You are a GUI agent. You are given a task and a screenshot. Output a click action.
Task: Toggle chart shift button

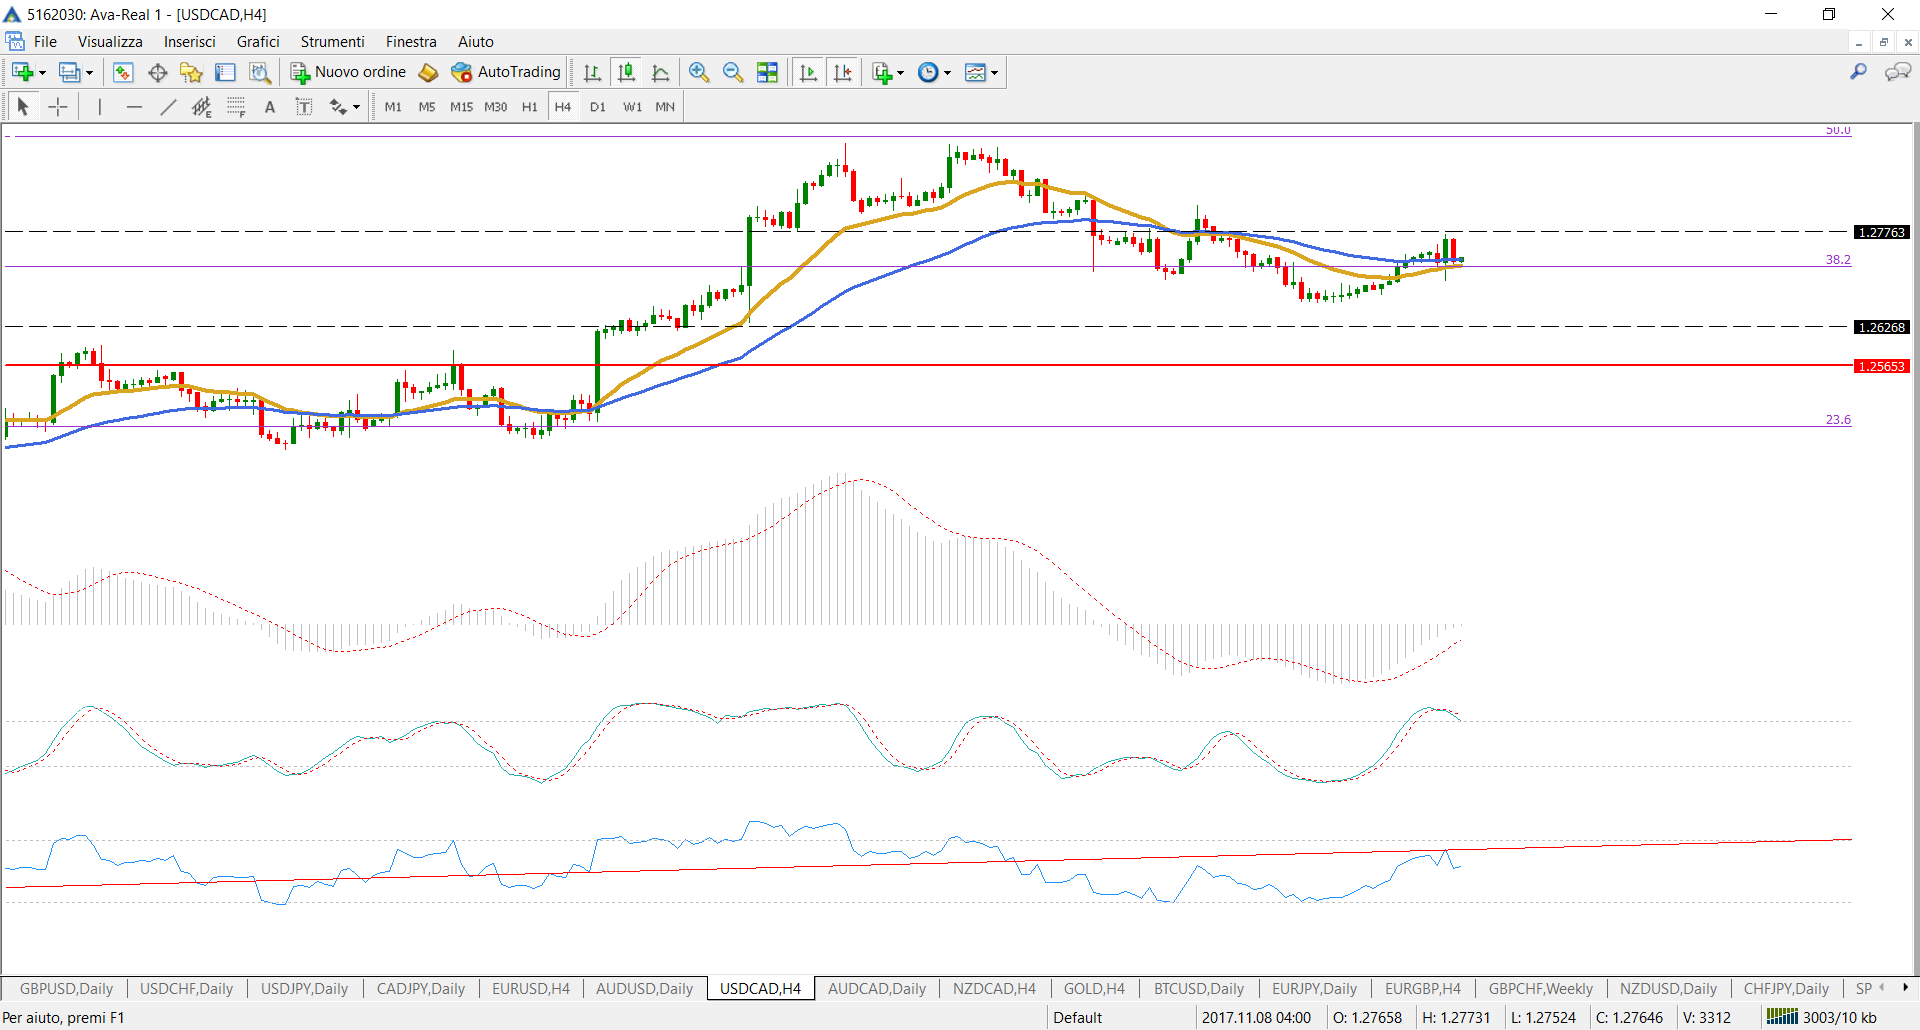pos(842,72)
